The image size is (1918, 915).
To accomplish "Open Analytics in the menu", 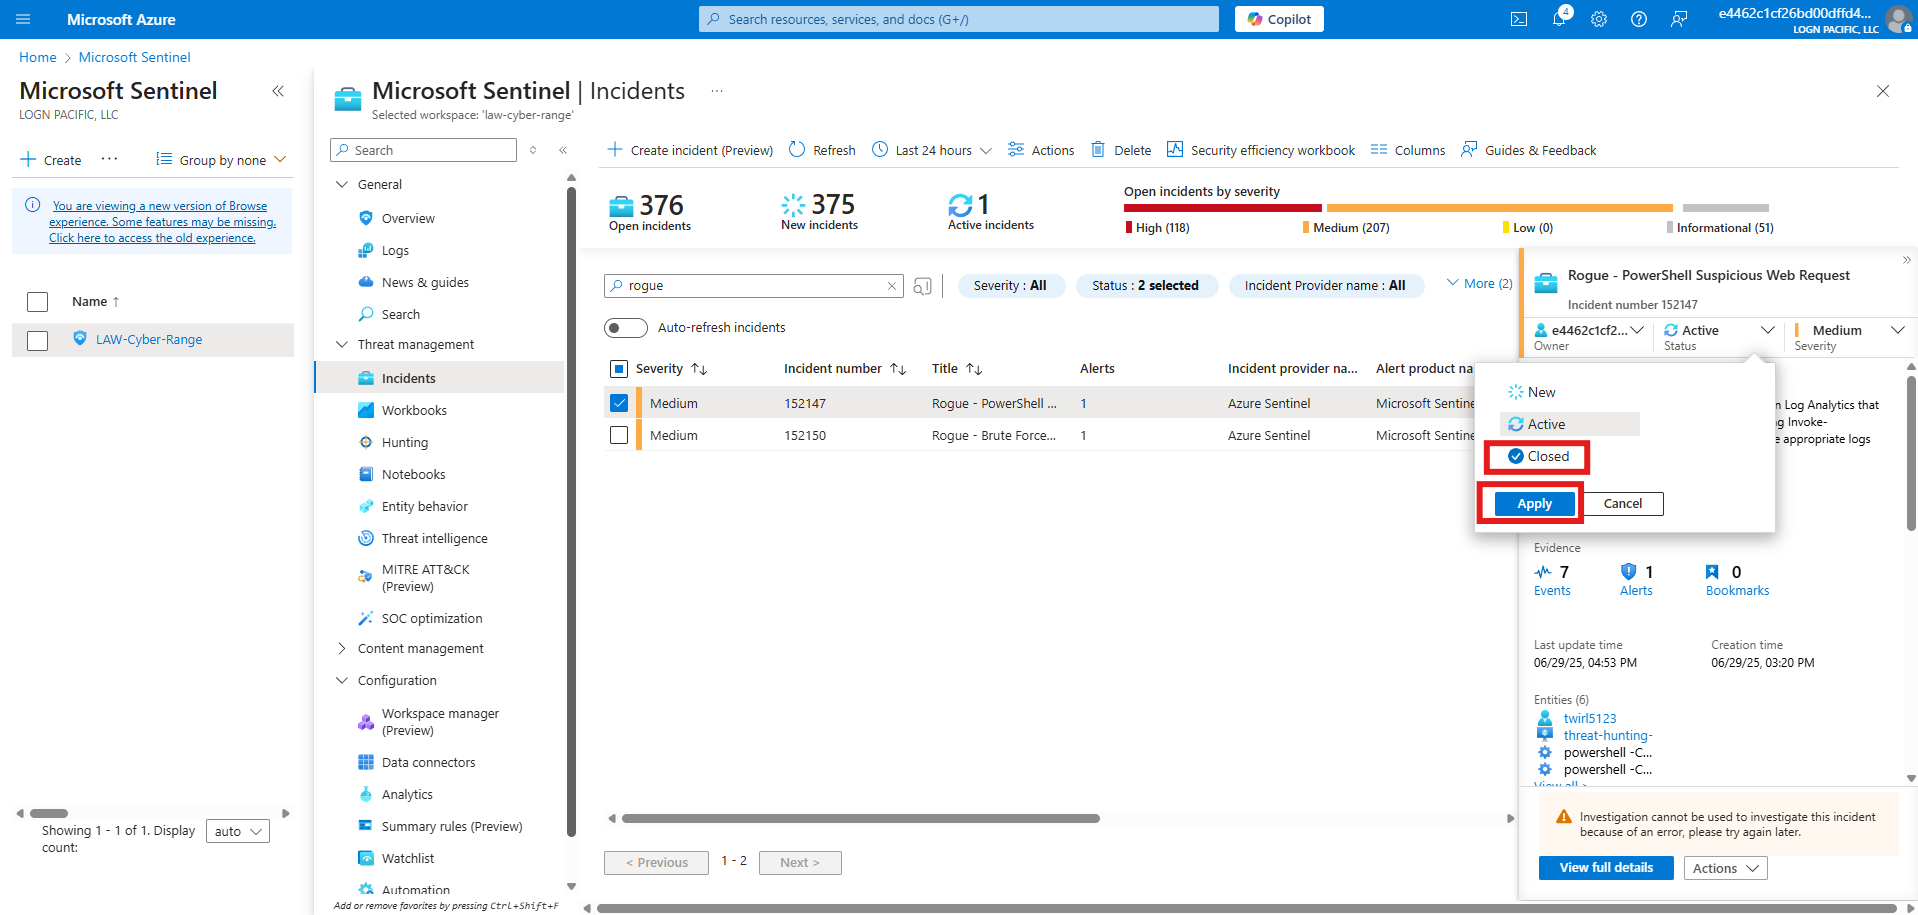I will click(x=407, y=794).
